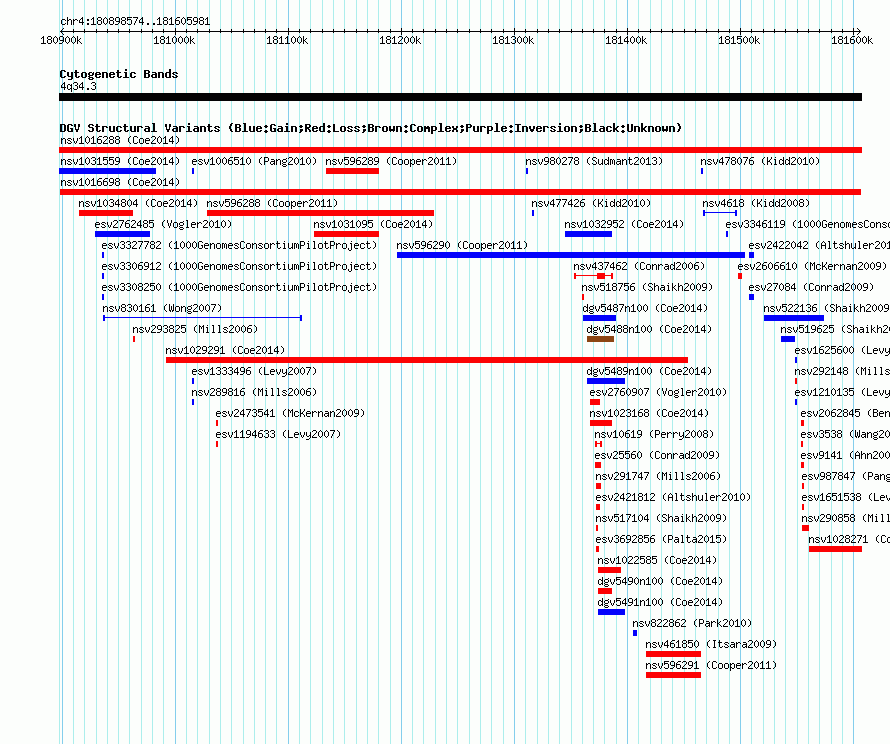
Task: Open esv3306912 variant label
Action: click(x=240, y=266)
